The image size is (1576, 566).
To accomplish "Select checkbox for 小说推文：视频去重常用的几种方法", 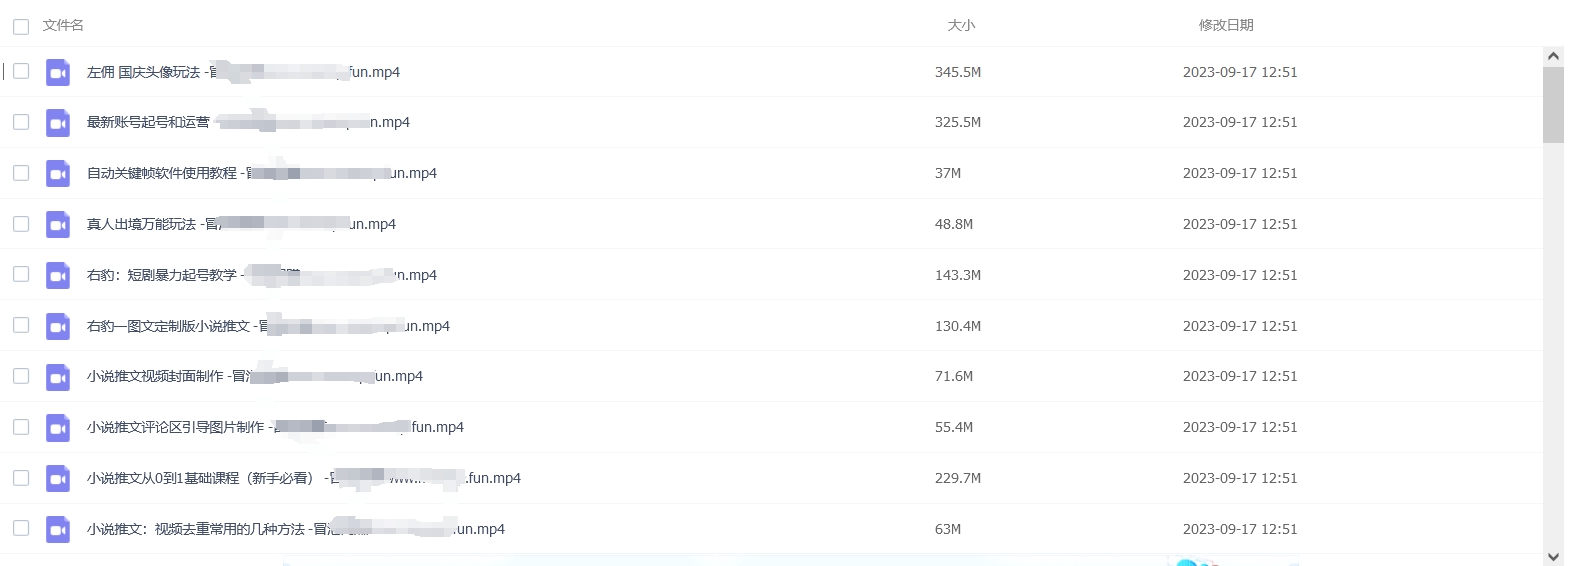I will [21, 528].
